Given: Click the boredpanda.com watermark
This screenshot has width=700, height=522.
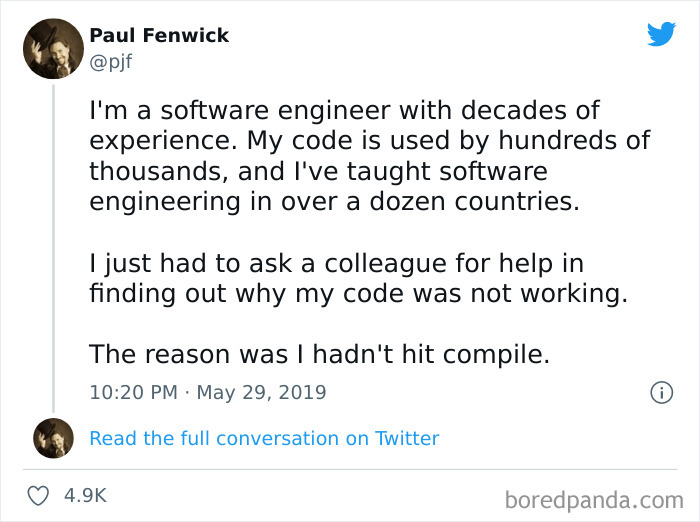Looking at the screenshot, I should (x=594, y=500).
